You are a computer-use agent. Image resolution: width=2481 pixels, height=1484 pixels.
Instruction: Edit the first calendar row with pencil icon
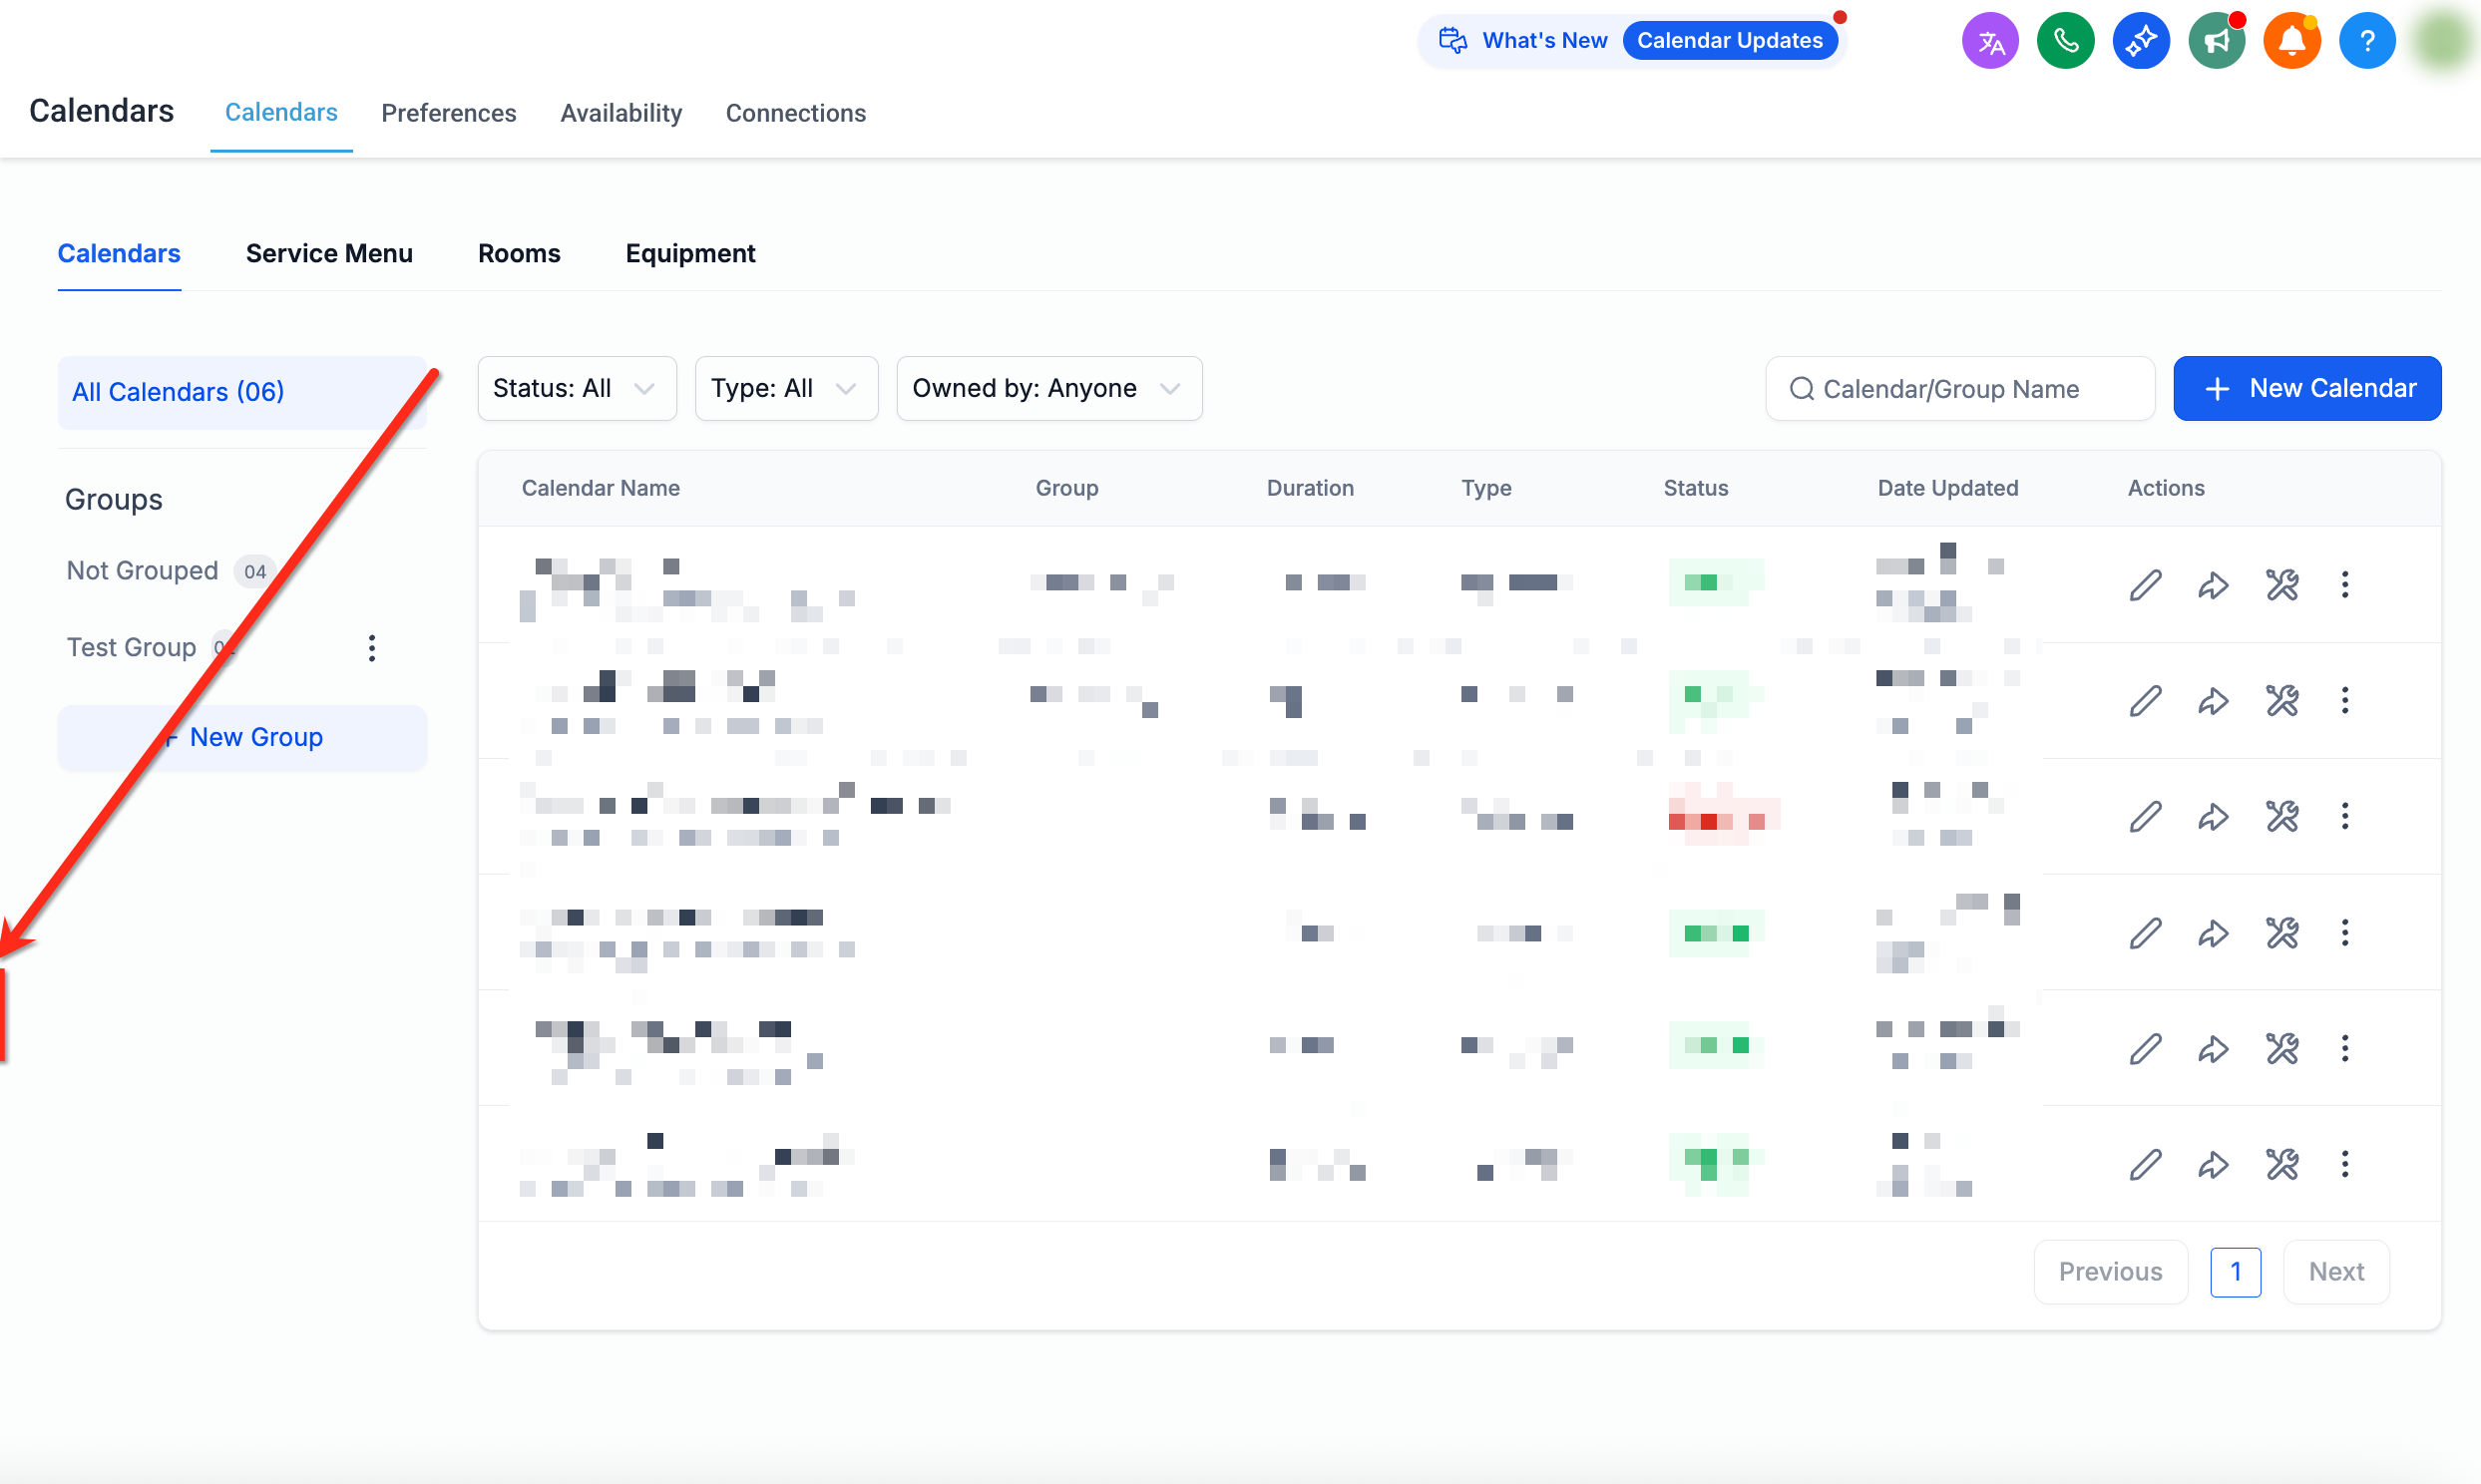[x=2145, y=585]
